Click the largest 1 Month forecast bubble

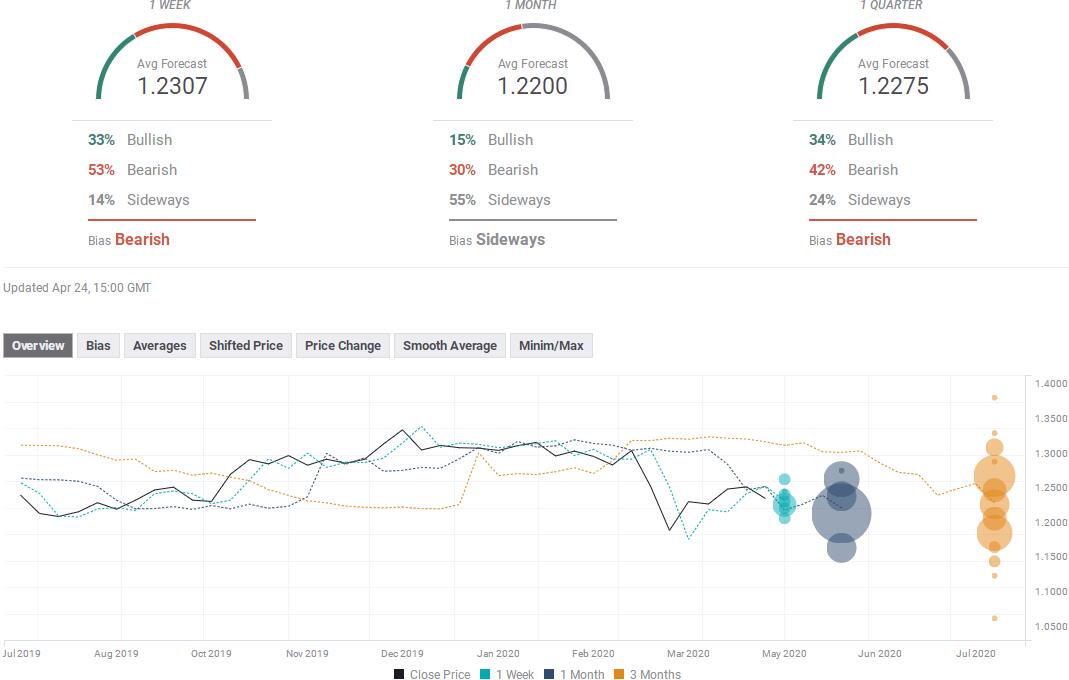click(841, 514)
